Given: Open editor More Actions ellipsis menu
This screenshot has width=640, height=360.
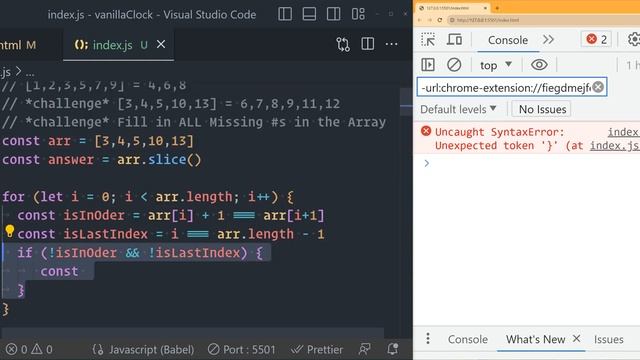Looking at the screenshot, I should 391,44.
